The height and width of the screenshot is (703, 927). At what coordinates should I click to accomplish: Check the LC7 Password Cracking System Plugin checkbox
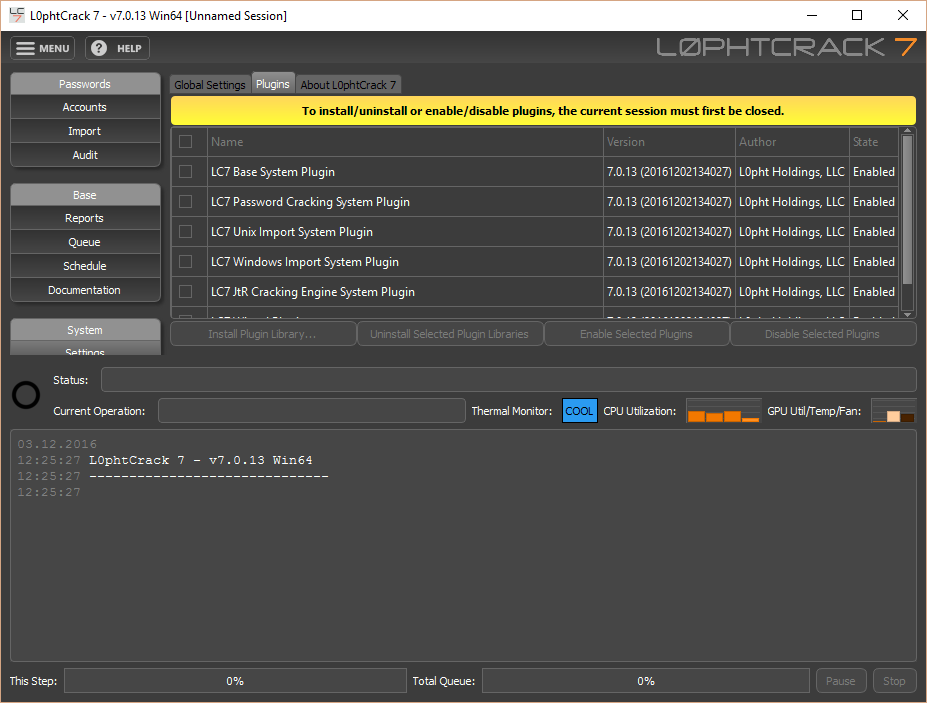[x=186, y=202]
